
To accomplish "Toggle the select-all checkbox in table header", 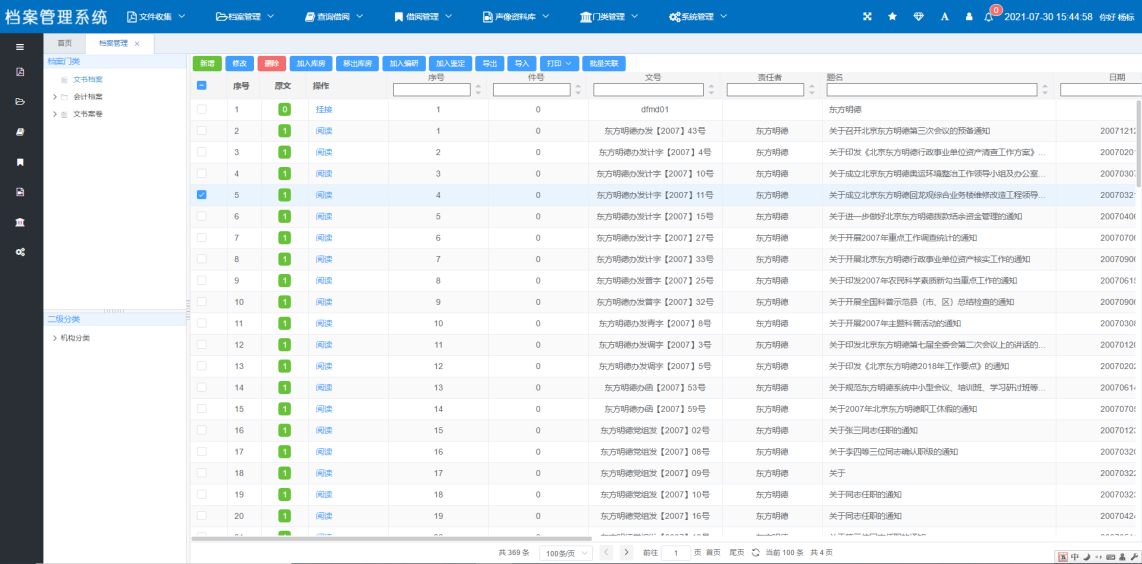I will 202,86.
